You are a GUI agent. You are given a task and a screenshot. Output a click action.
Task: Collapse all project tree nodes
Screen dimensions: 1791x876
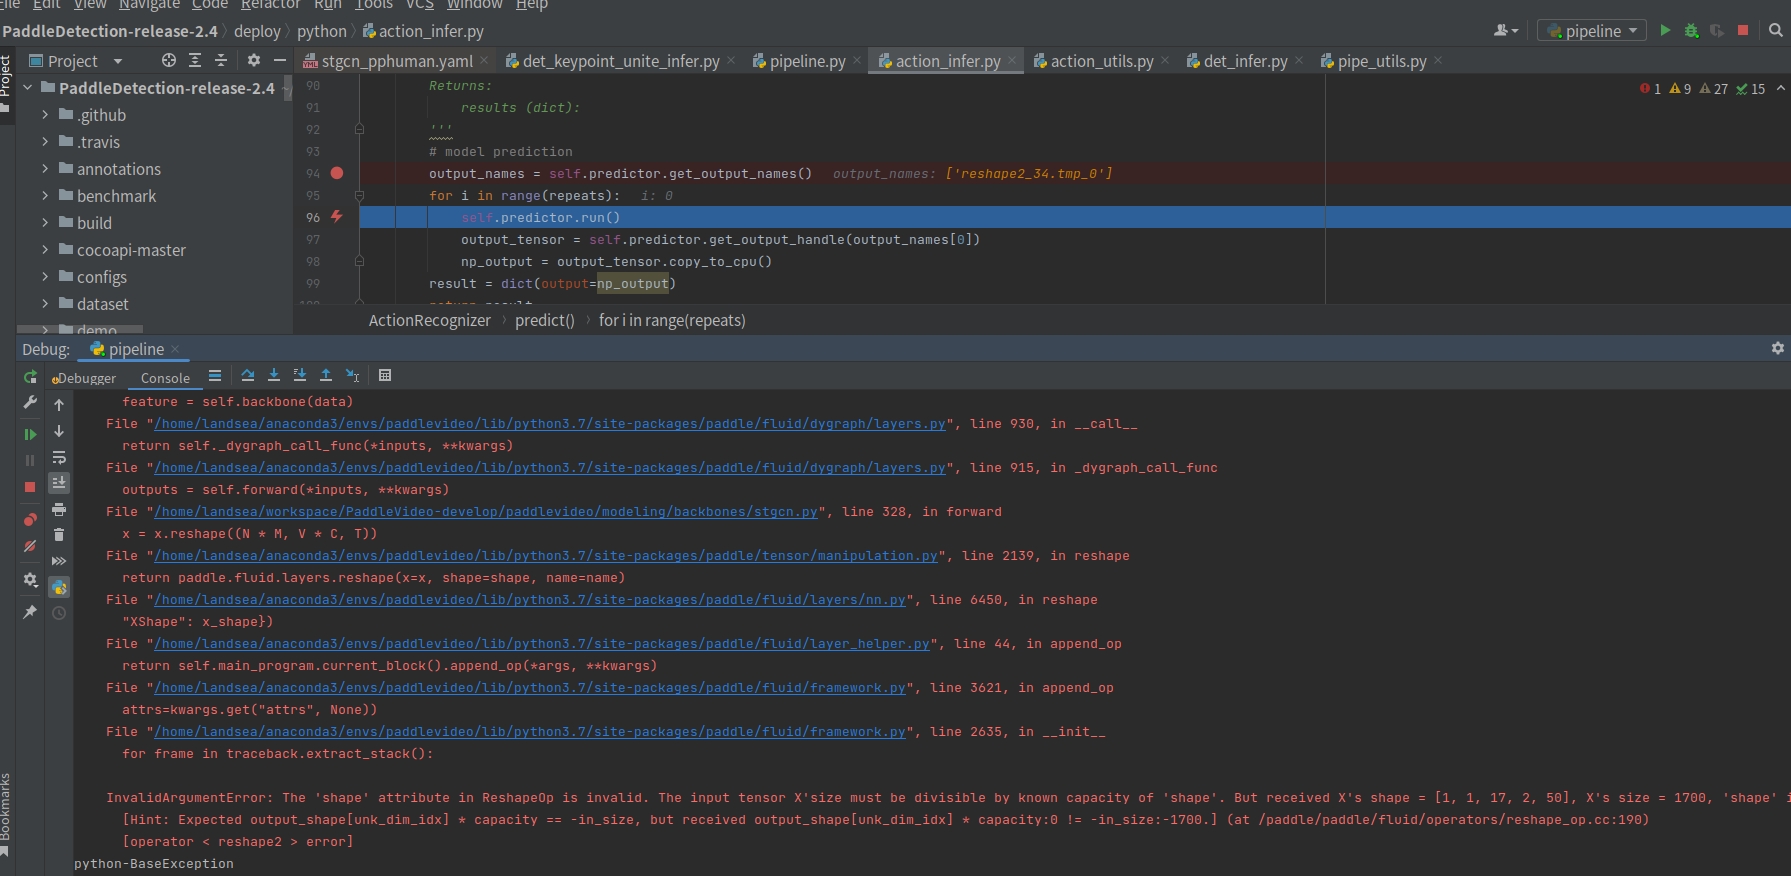tap(221, 60)
